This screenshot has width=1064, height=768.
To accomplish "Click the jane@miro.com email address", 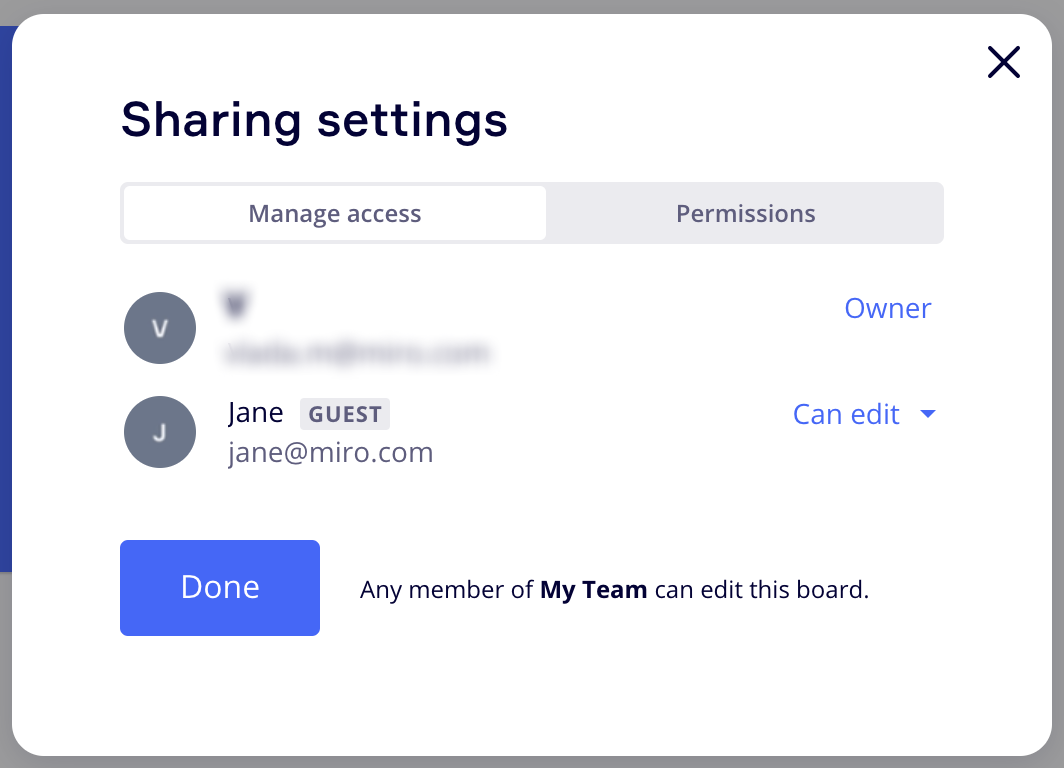I will 330,453.
